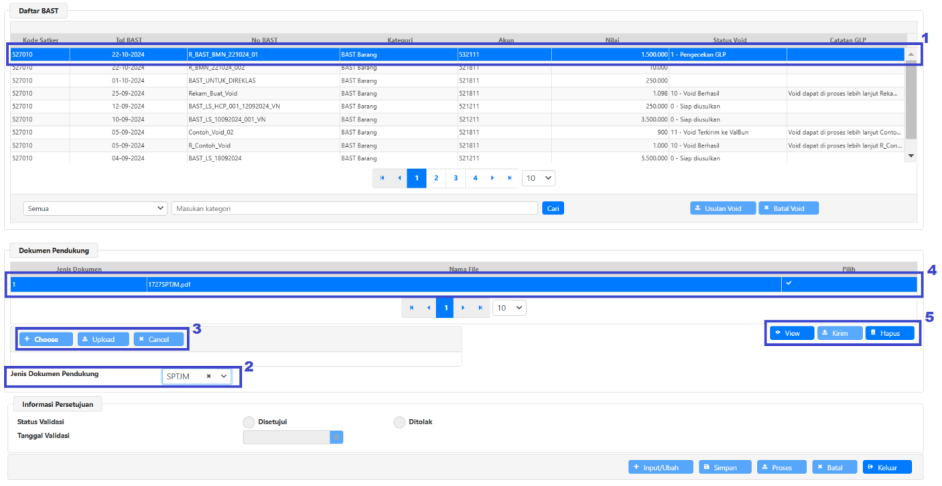Open page 2 of Daftar BAST

pyautogui.click(x=436, y=178)
